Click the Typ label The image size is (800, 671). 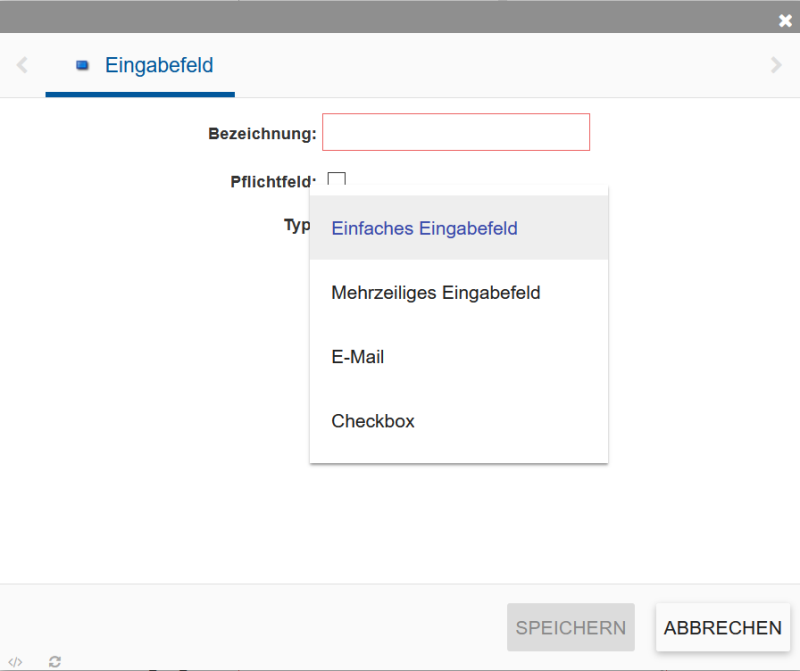point(297,225)
